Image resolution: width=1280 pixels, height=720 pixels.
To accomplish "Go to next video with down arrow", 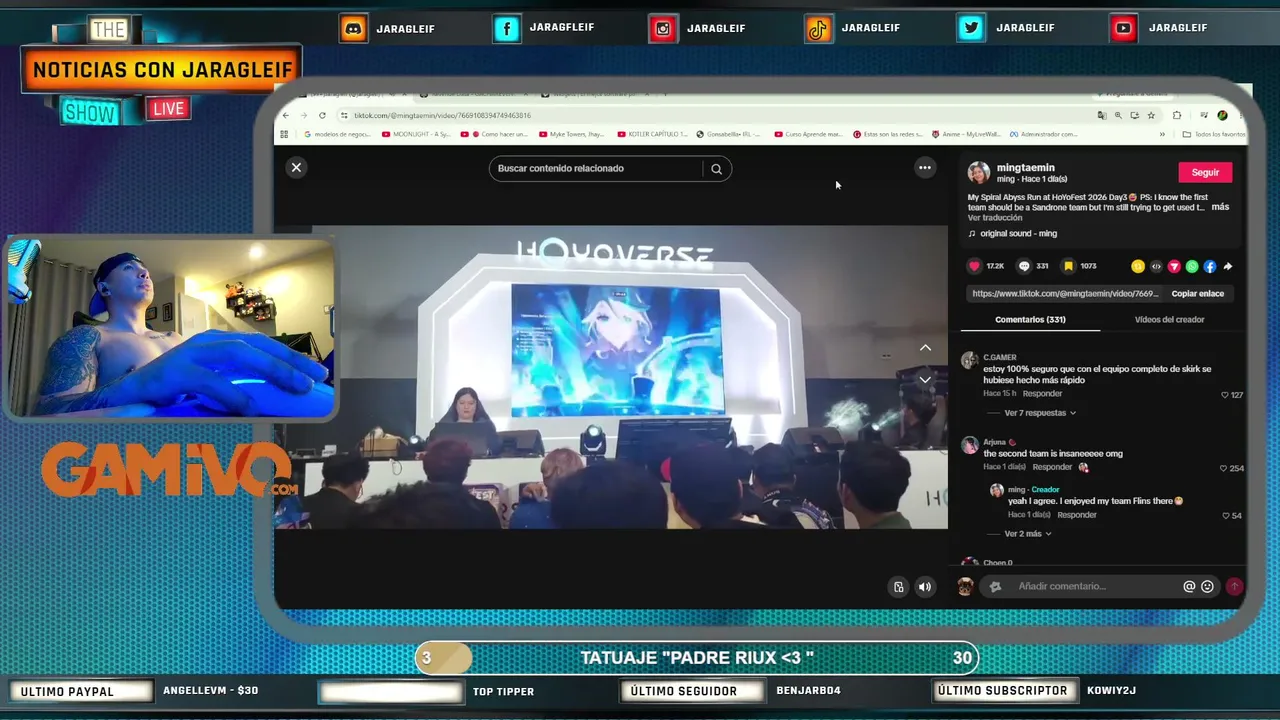I will point(925,380).
